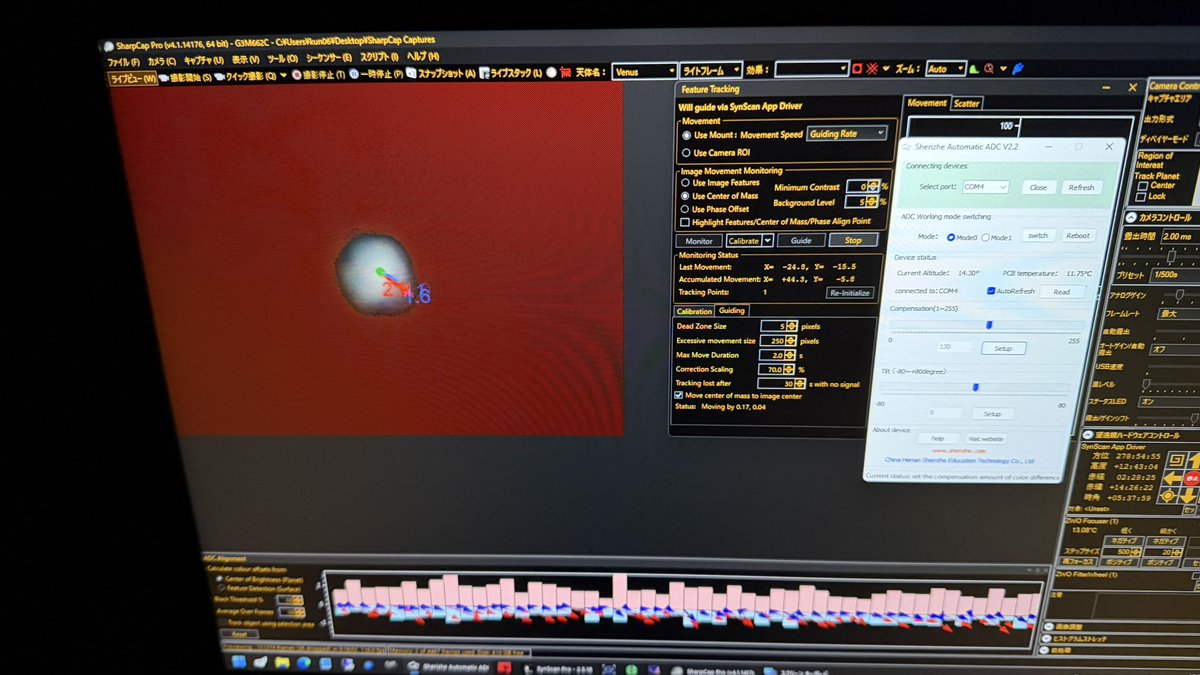Viewport: 1200px width, 675px height.
Task: Open the dropdown arrow next to Calibrate
Action: (x=767, y=241)
